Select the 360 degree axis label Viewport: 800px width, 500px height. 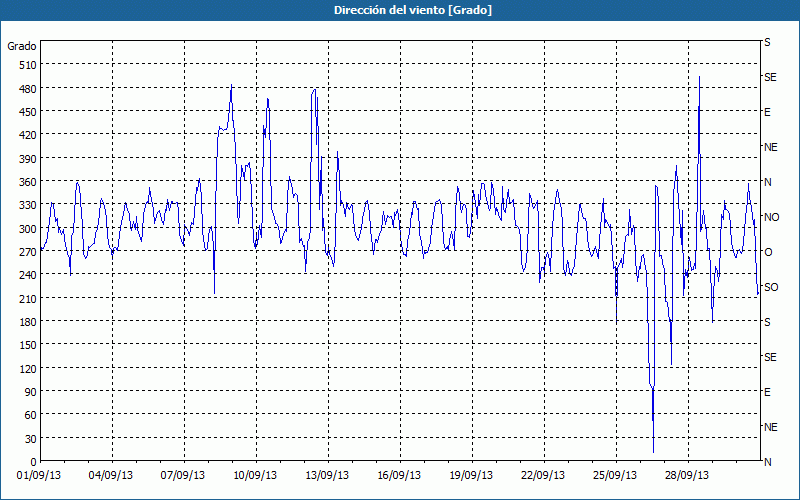click(28, 182)
